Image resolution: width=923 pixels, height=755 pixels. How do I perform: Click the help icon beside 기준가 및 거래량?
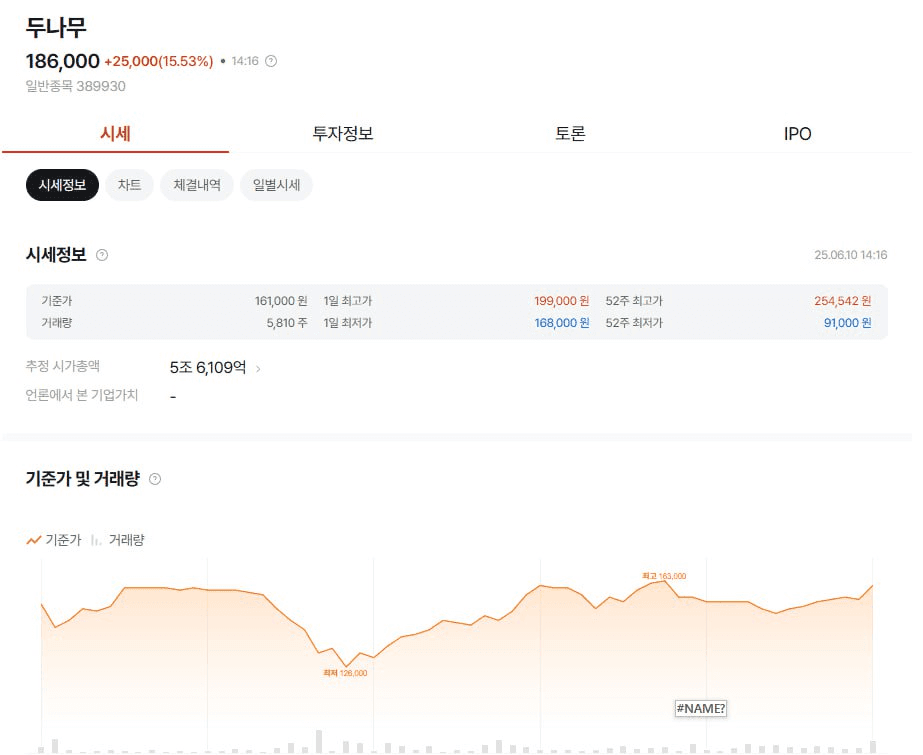[x=155, y=479]
